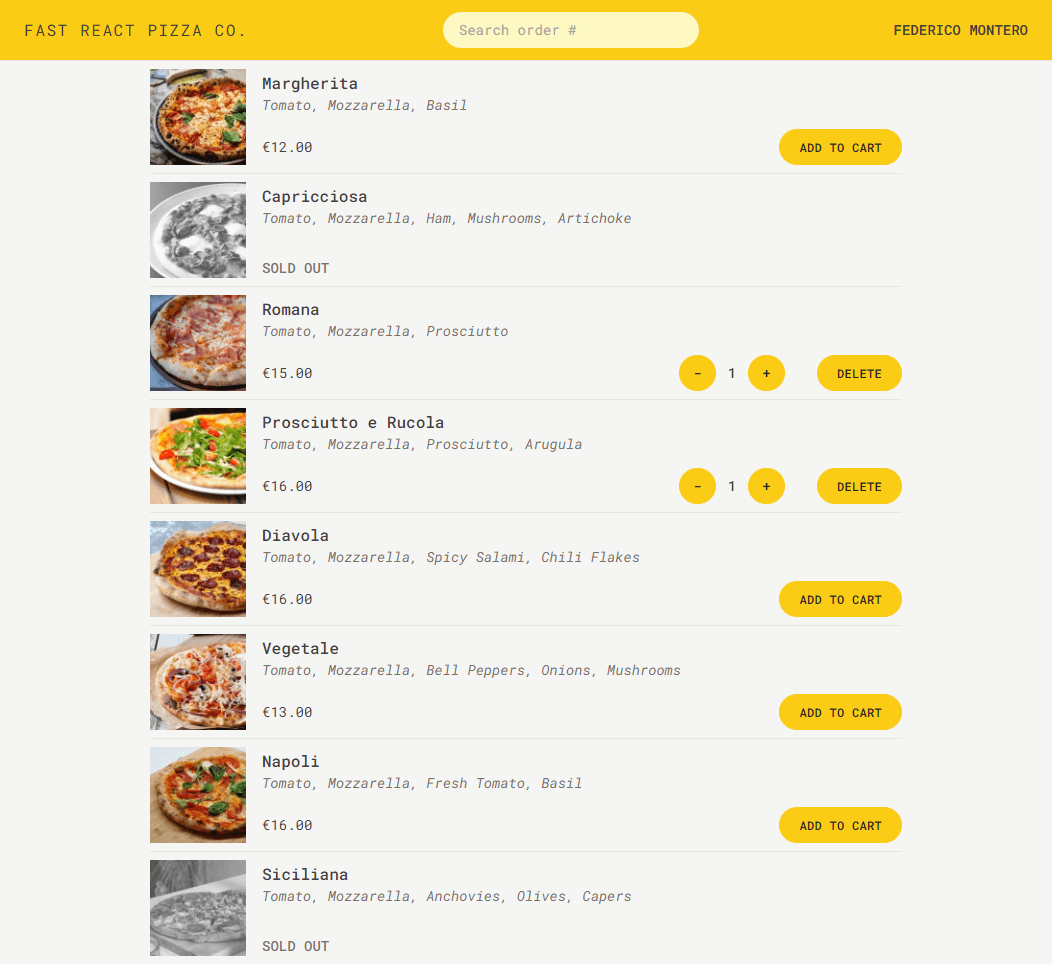Click the Prosciutto e Rucola photo

[x=198, y=456]
